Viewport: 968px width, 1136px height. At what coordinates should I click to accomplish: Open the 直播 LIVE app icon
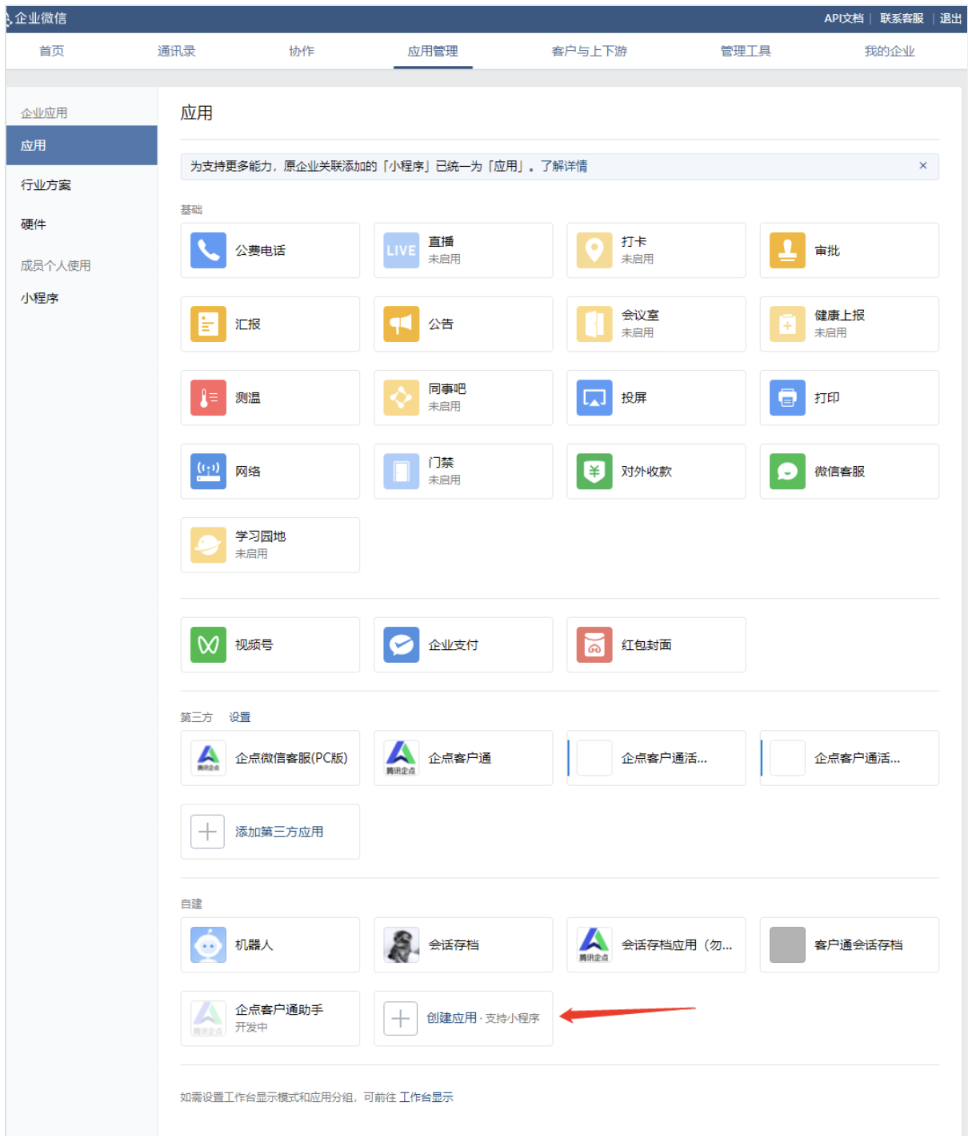point(401,251)
